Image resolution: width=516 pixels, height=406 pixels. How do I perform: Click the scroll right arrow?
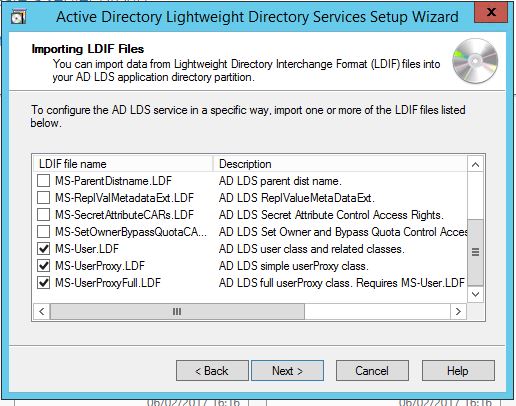tap(458, 312)
